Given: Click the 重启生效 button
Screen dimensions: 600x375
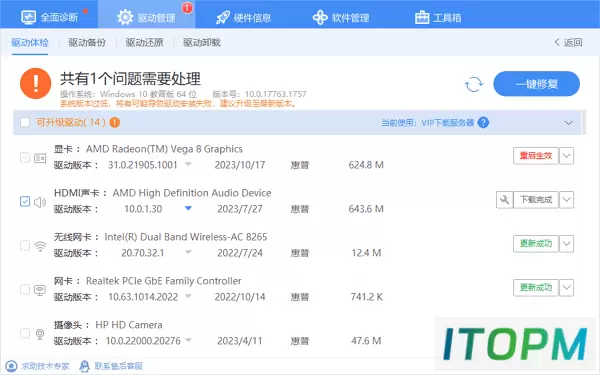Looking at the screenshot, I should point(536,156).
